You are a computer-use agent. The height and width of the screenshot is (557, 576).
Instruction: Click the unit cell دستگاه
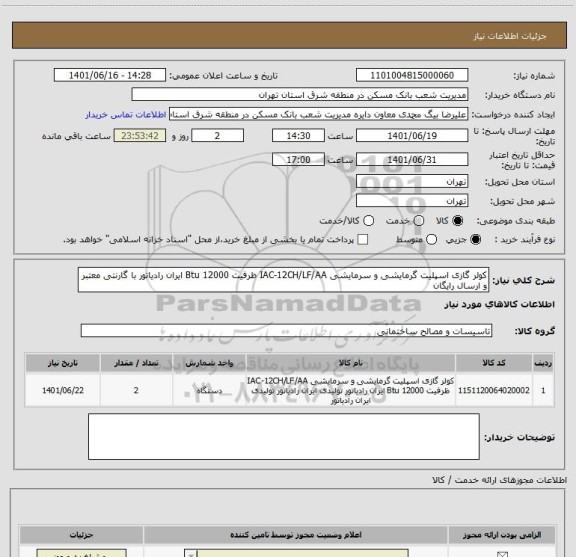click(209, 390)
